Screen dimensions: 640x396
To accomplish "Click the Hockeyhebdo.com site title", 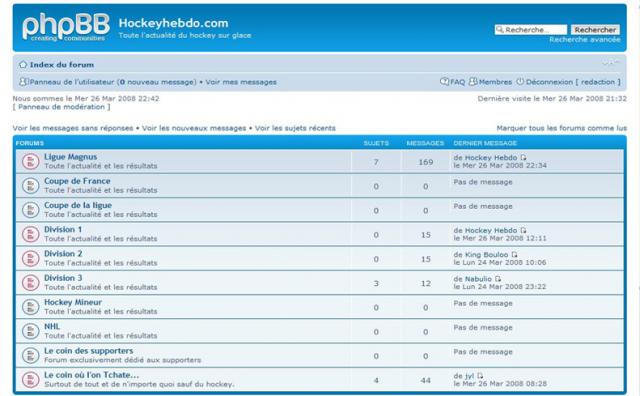I will pyautogui.click(x=173, y=23).
